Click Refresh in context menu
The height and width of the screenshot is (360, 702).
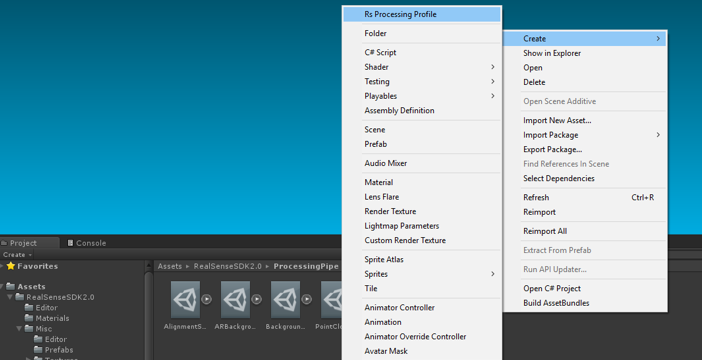click(585, 197)
